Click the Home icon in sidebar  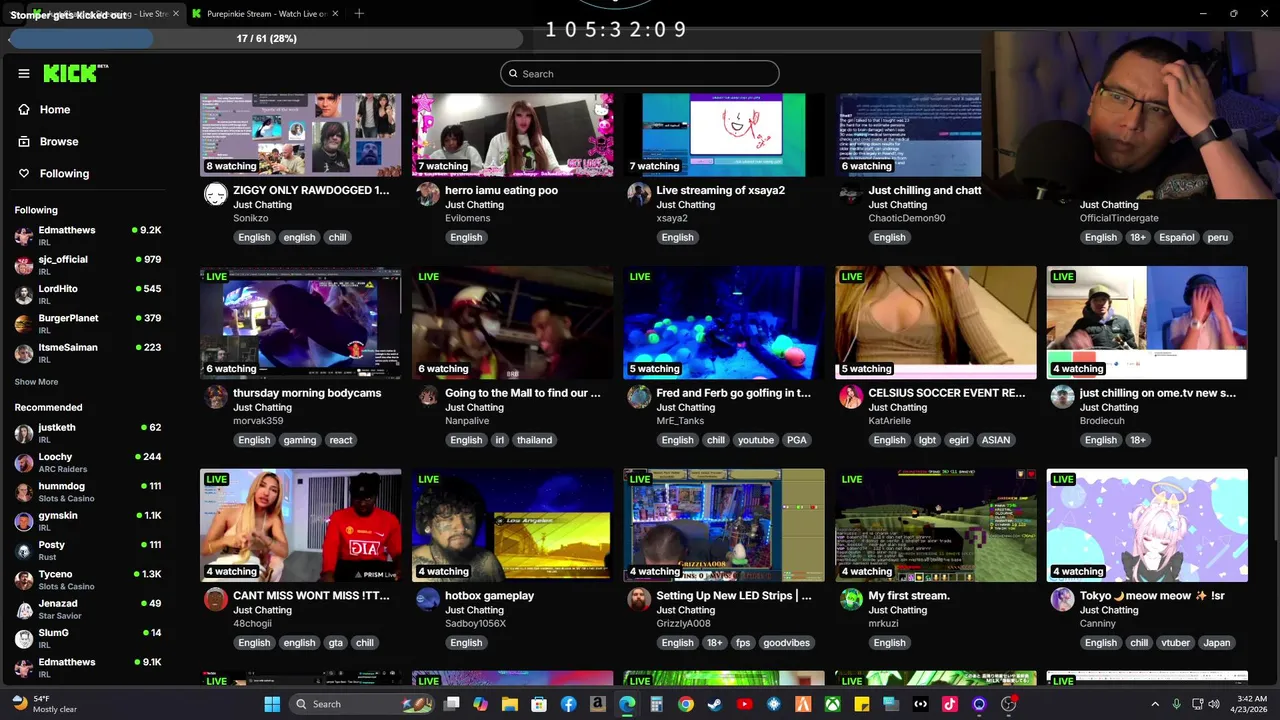tap(24, 110)
